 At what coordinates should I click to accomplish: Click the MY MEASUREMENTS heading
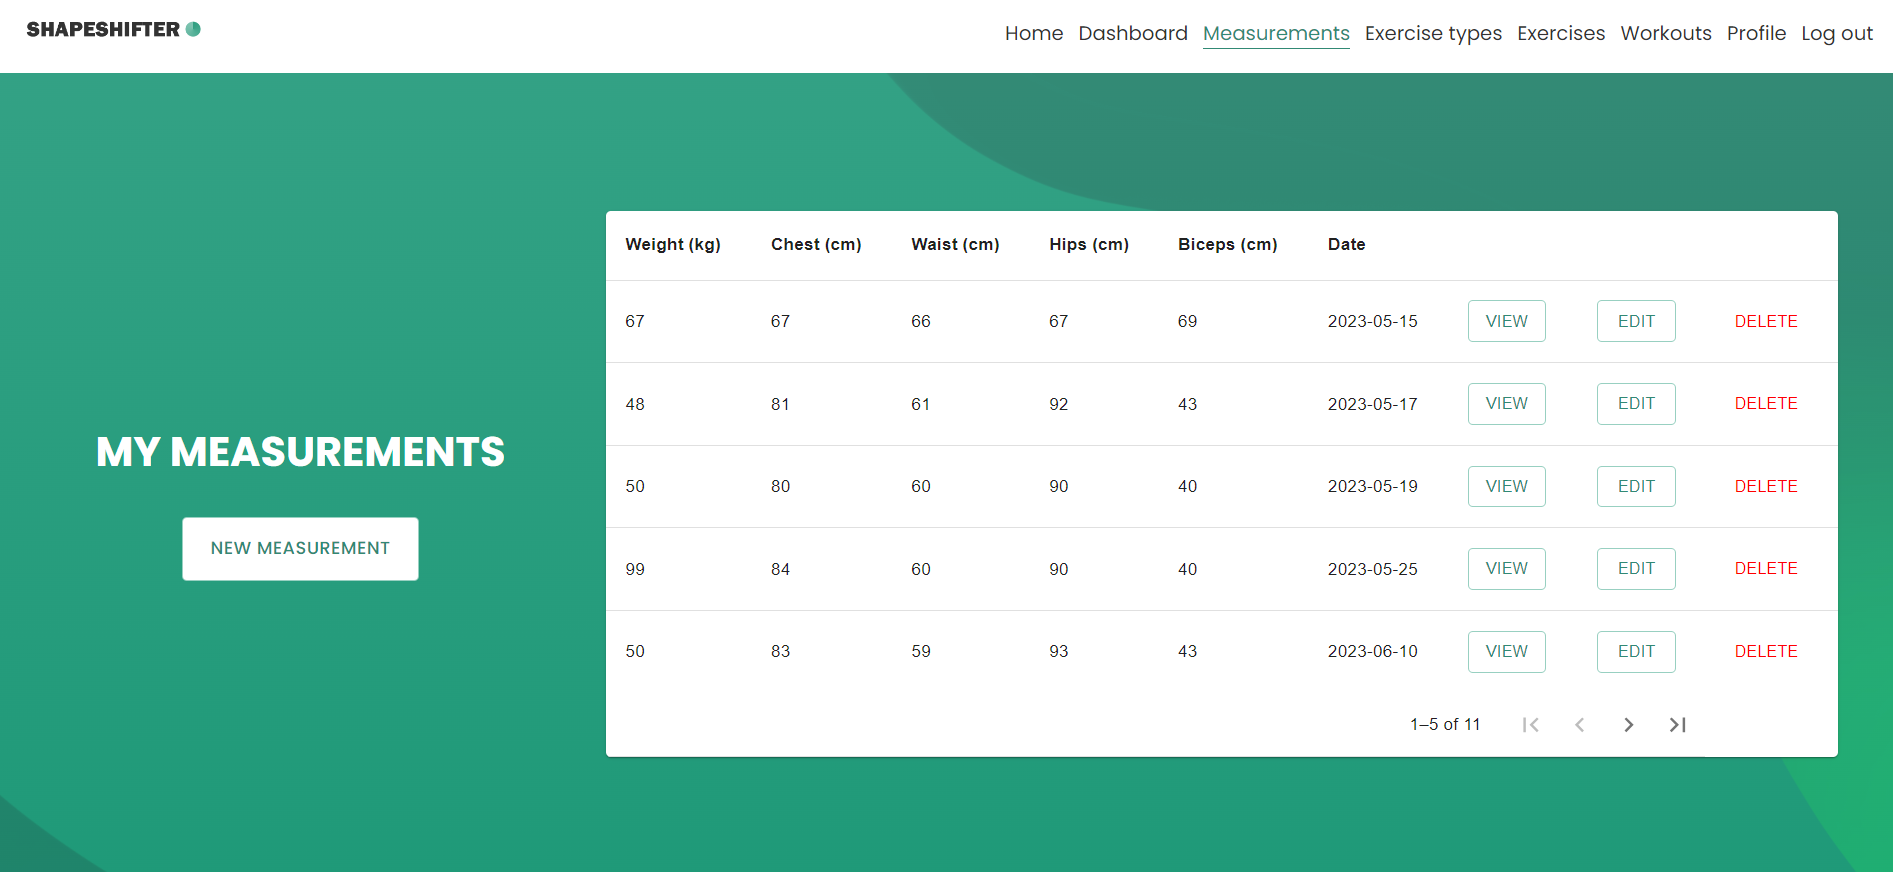pyautogui.click(x=300, y=452)
